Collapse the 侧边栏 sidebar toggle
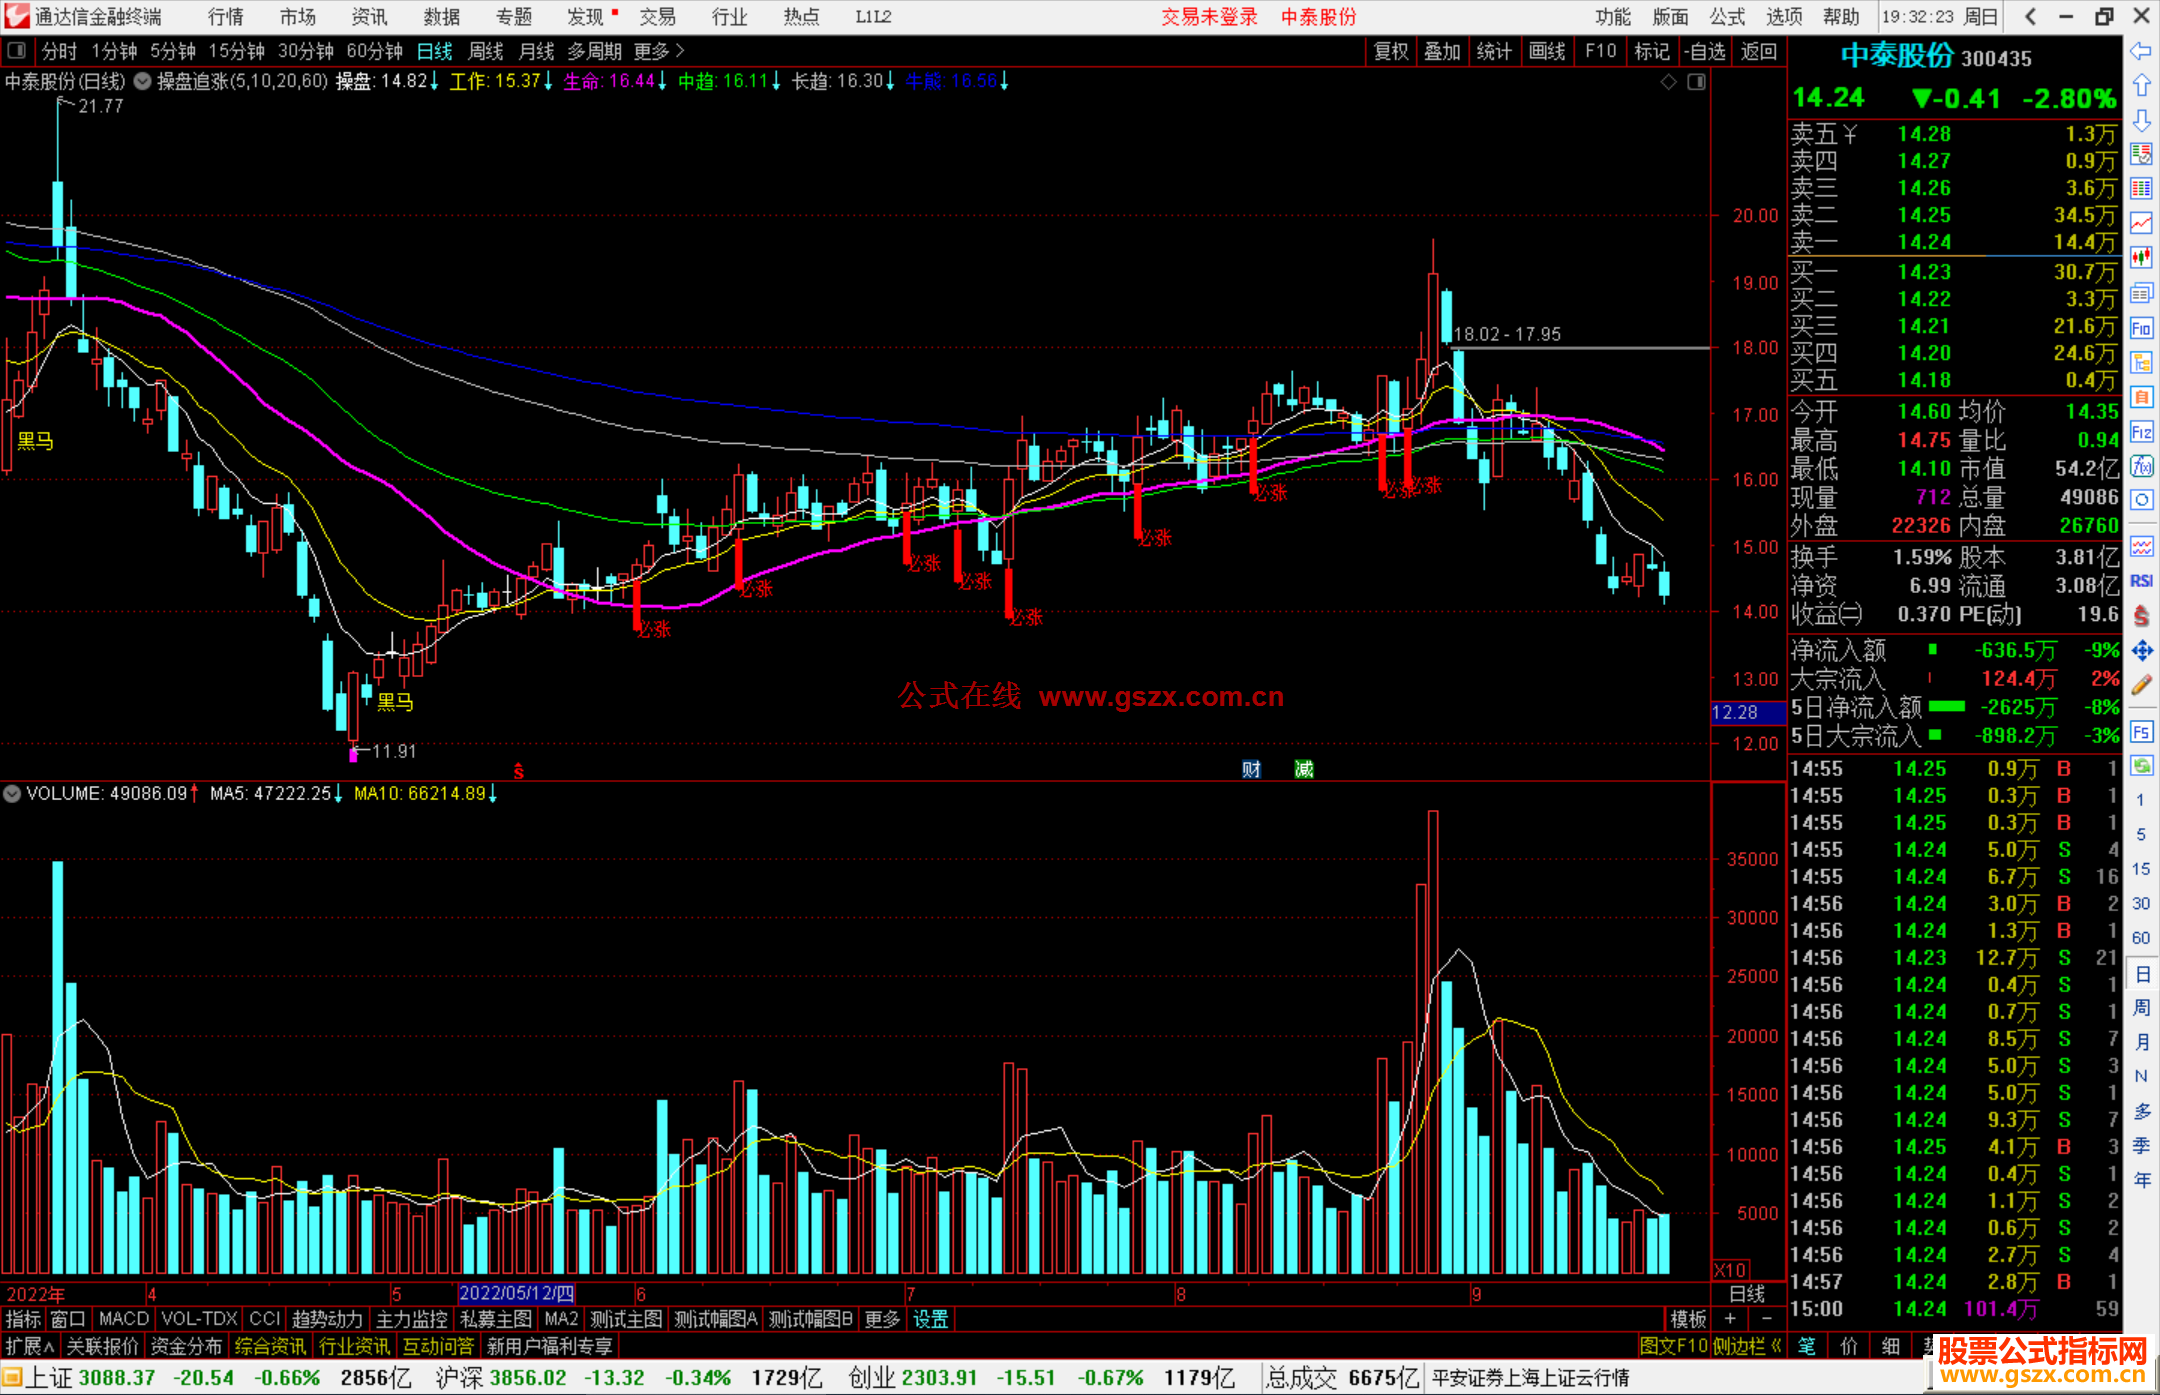2160x1395 pixels. tap(1748, 1346)
